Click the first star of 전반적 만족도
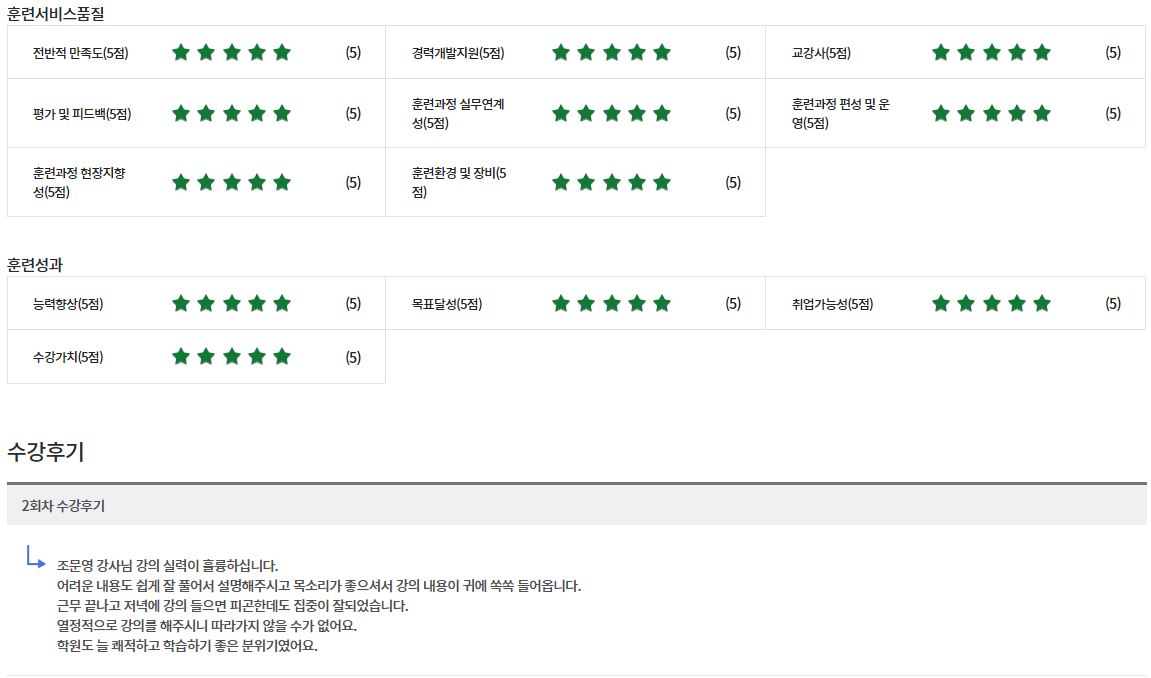 pyautogui.click(x=181, y=53)
